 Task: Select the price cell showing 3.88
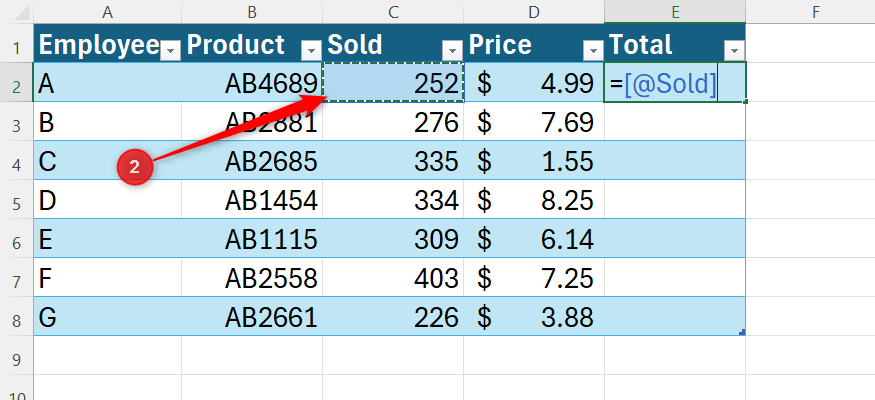point(534,317)
